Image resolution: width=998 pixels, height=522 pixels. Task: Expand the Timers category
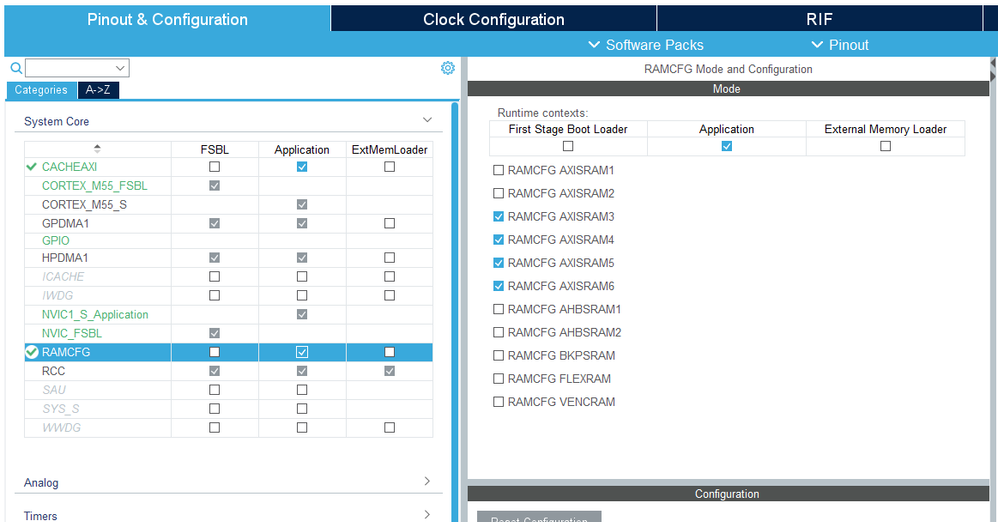tap(427, 514)
